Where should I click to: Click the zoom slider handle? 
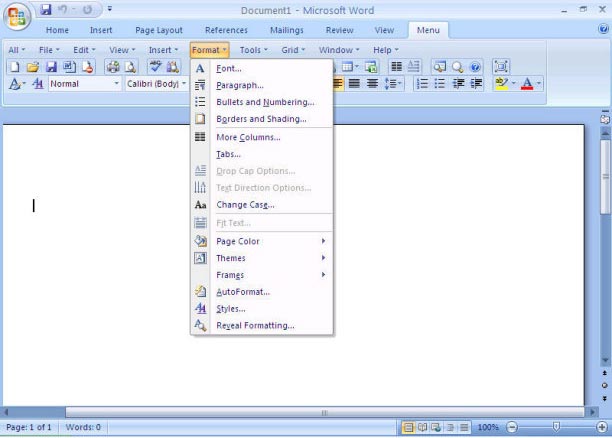557,427
